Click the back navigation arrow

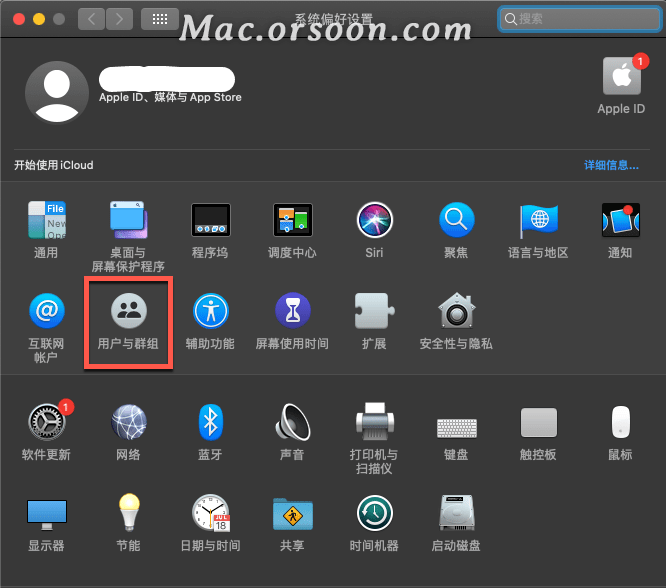click(91, 18)
